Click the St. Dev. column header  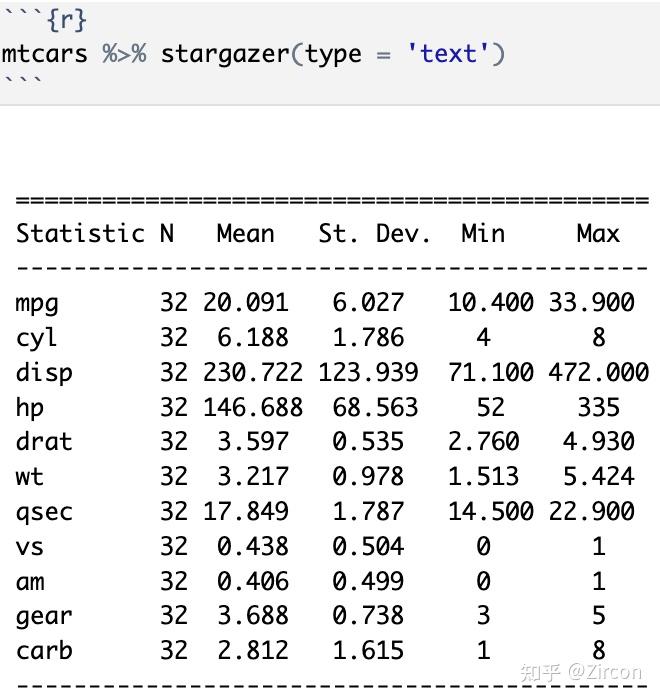(x=374, y=234)
